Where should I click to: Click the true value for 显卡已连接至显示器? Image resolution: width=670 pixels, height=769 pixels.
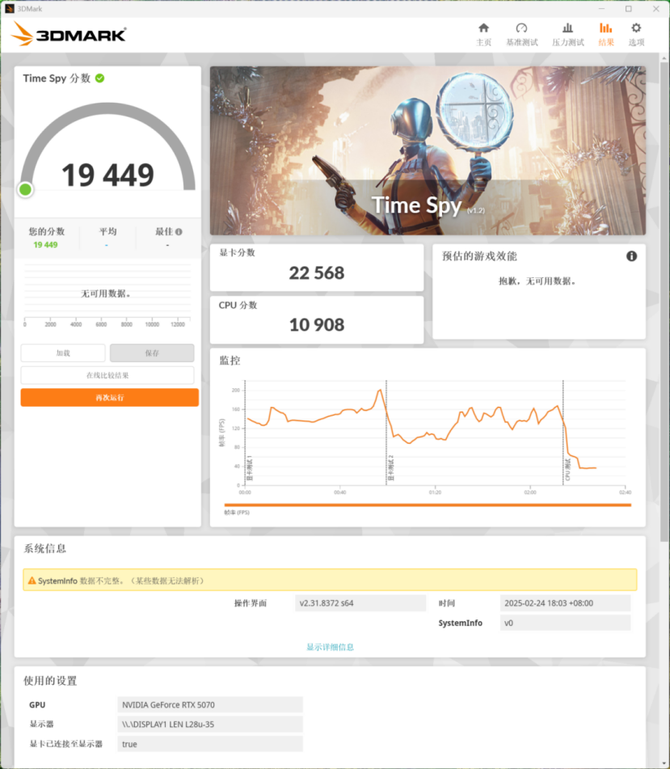210,744
